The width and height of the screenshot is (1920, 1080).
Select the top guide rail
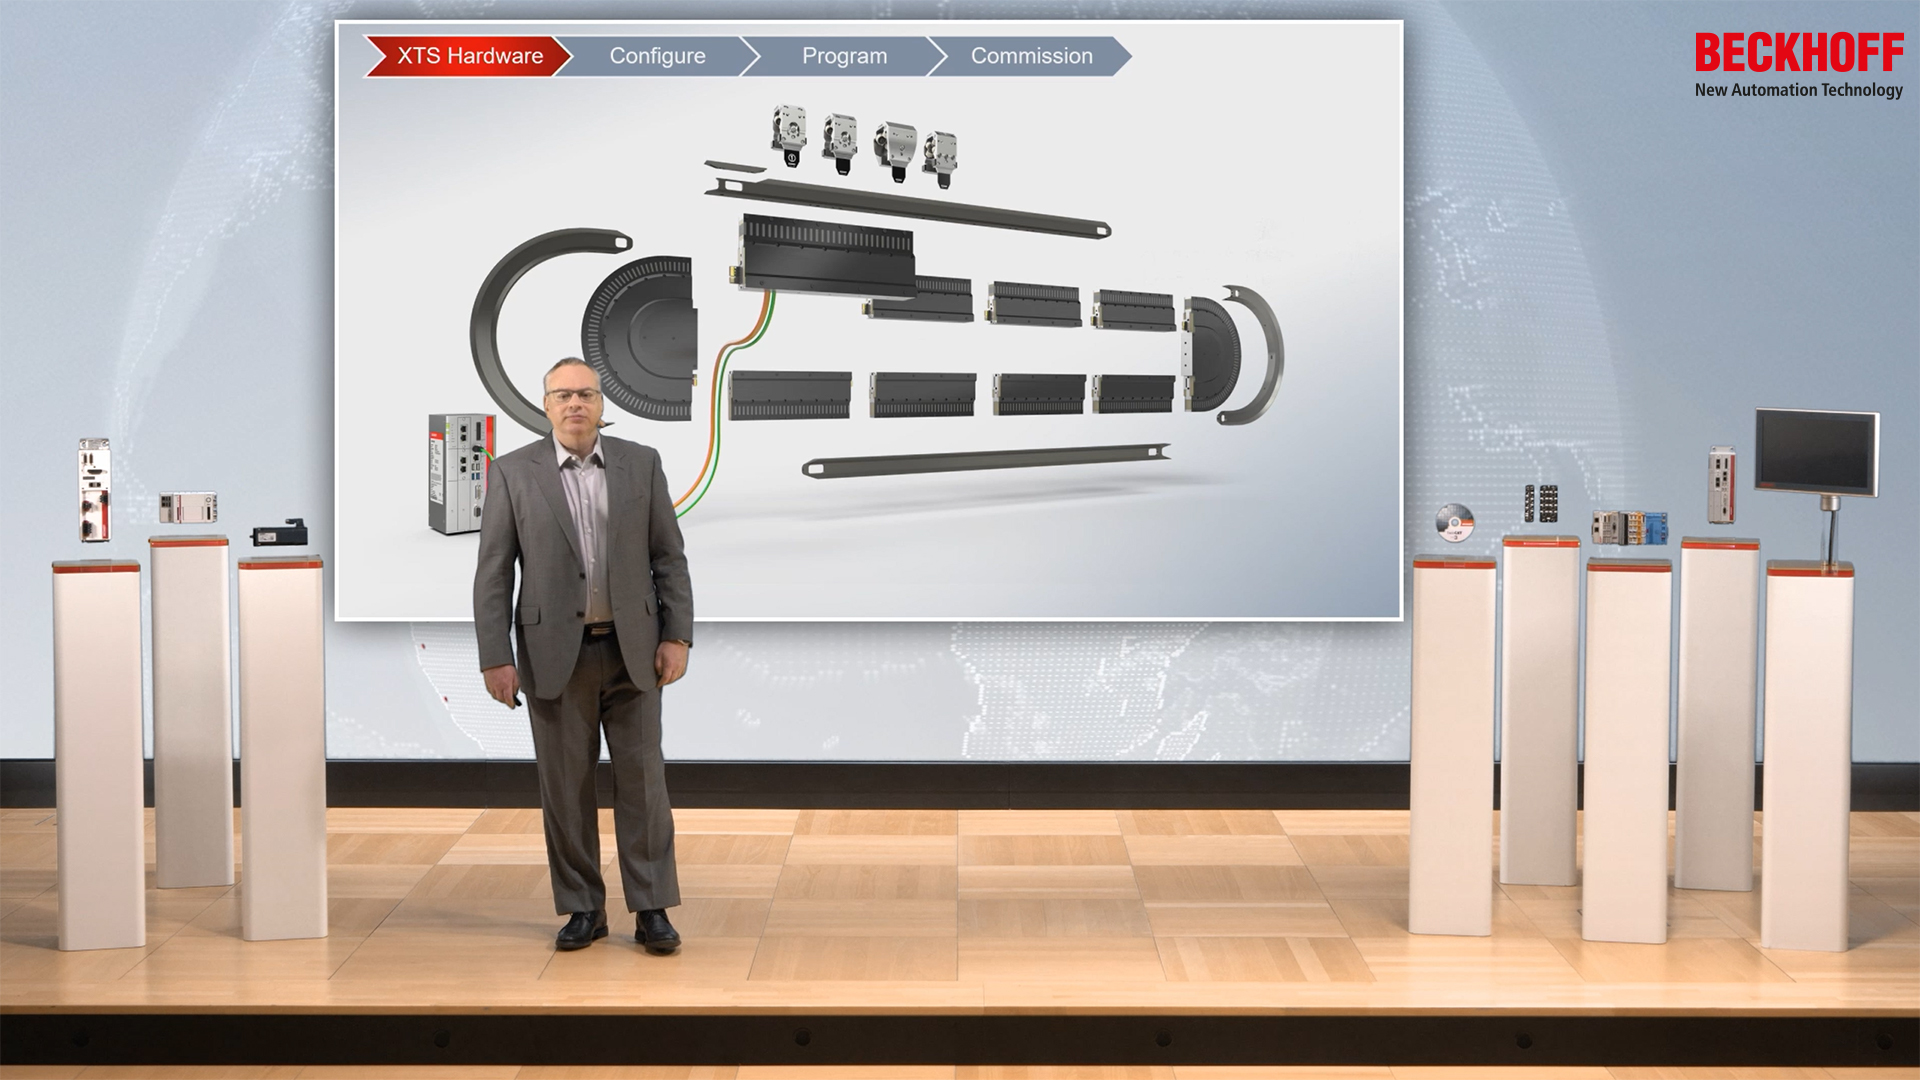click(908, 208)
